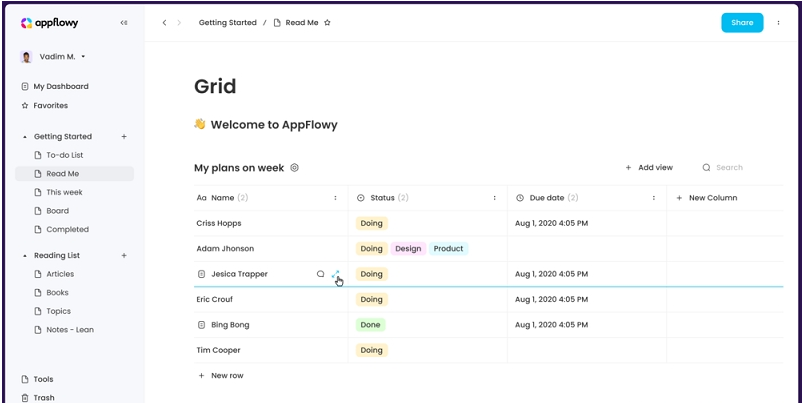Screen dimensions: 805x403
Task: Click the Grid page title
Action: tap(215, 86)
